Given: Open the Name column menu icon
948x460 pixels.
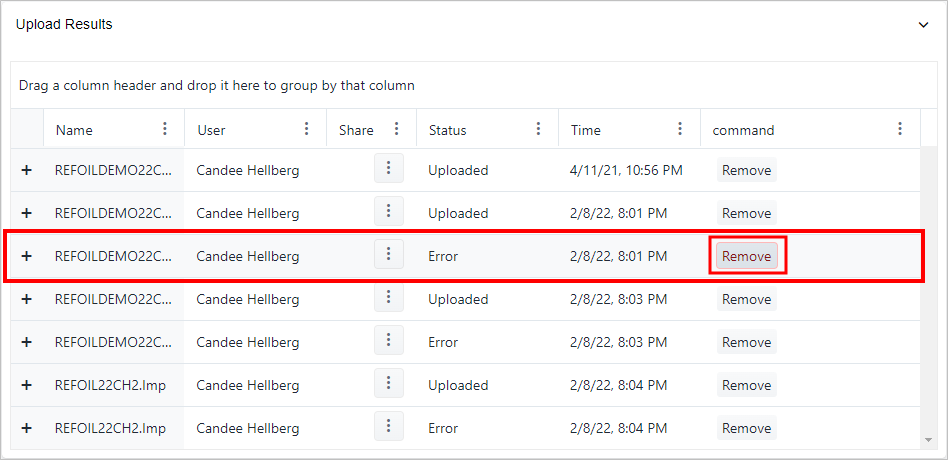Looking at the screenshot, I should point(165,129).
